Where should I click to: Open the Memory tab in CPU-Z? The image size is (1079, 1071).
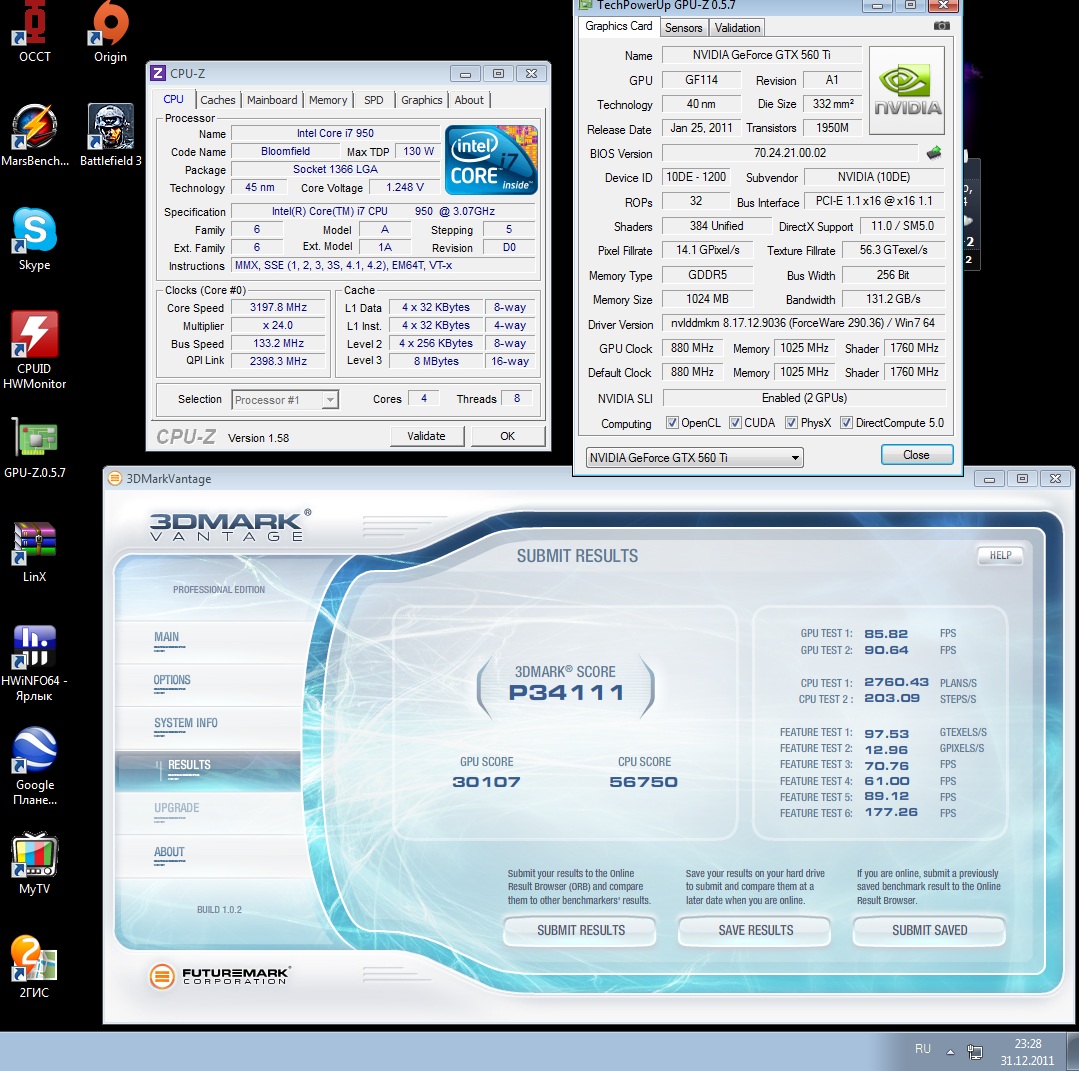click(328, 100)
